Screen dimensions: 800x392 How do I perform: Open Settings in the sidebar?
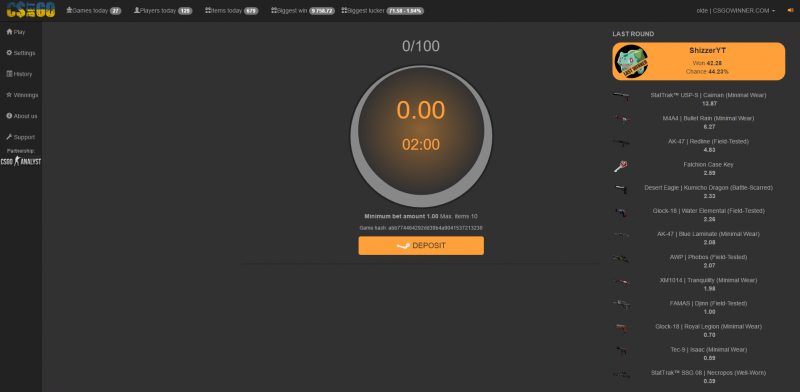pyautogui.click(x=21, y=53)
